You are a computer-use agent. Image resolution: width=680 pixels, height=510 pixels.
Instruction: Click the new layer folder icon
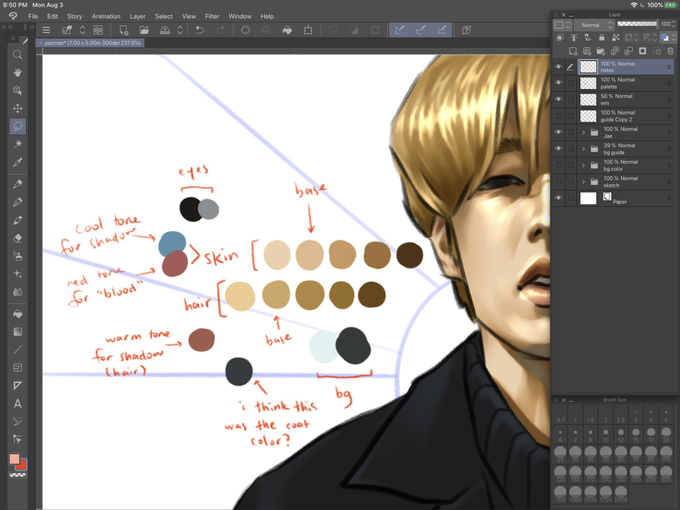click(x=601, y=51)
